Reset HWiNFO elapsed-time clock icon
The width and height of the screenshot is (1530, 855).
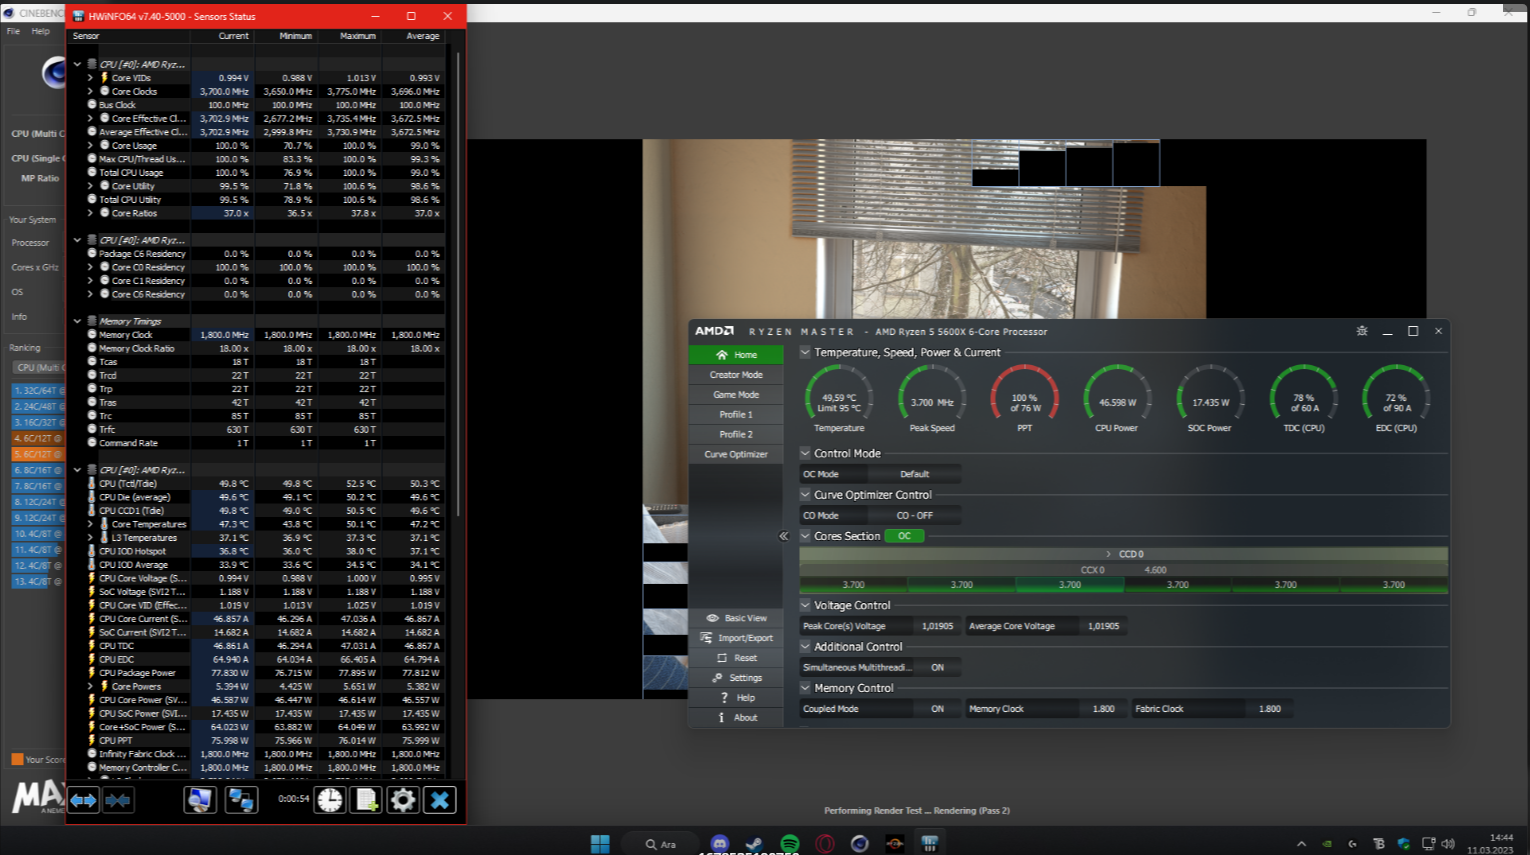(330, 799)
